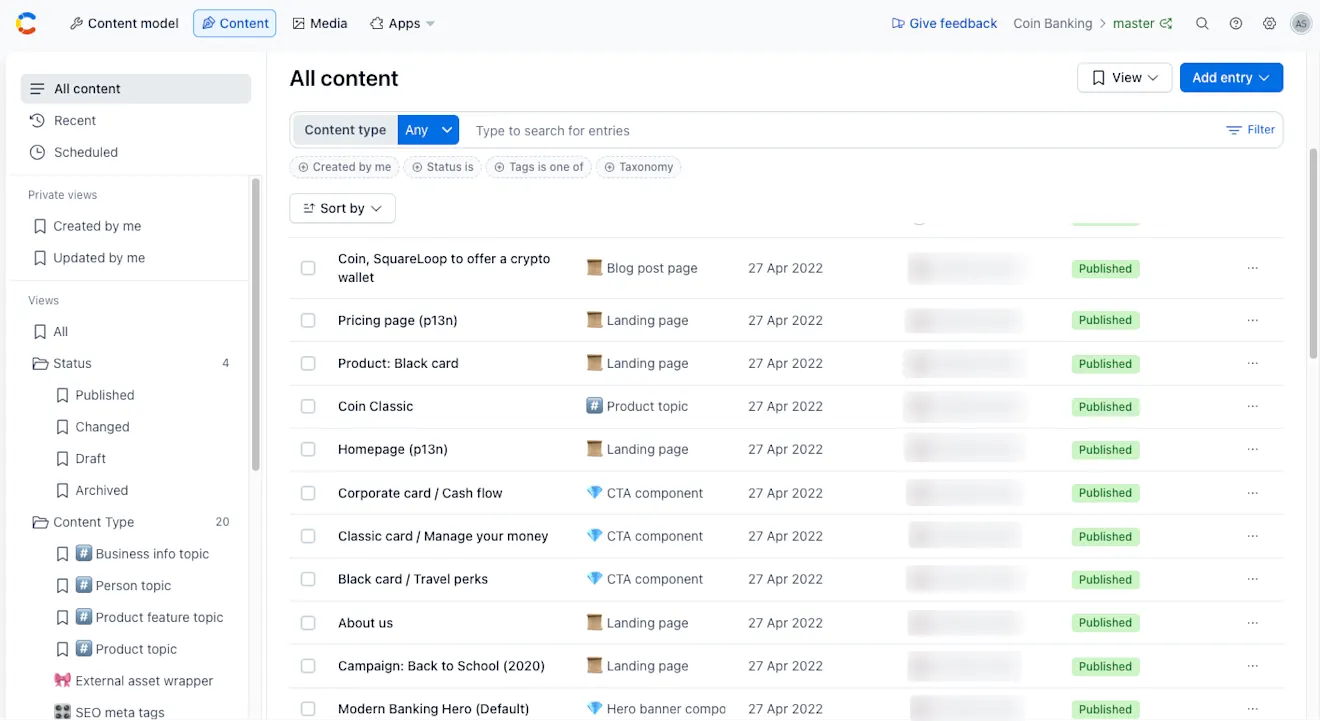Click the bookmark icon beside Created by me view

coord(40,226)
